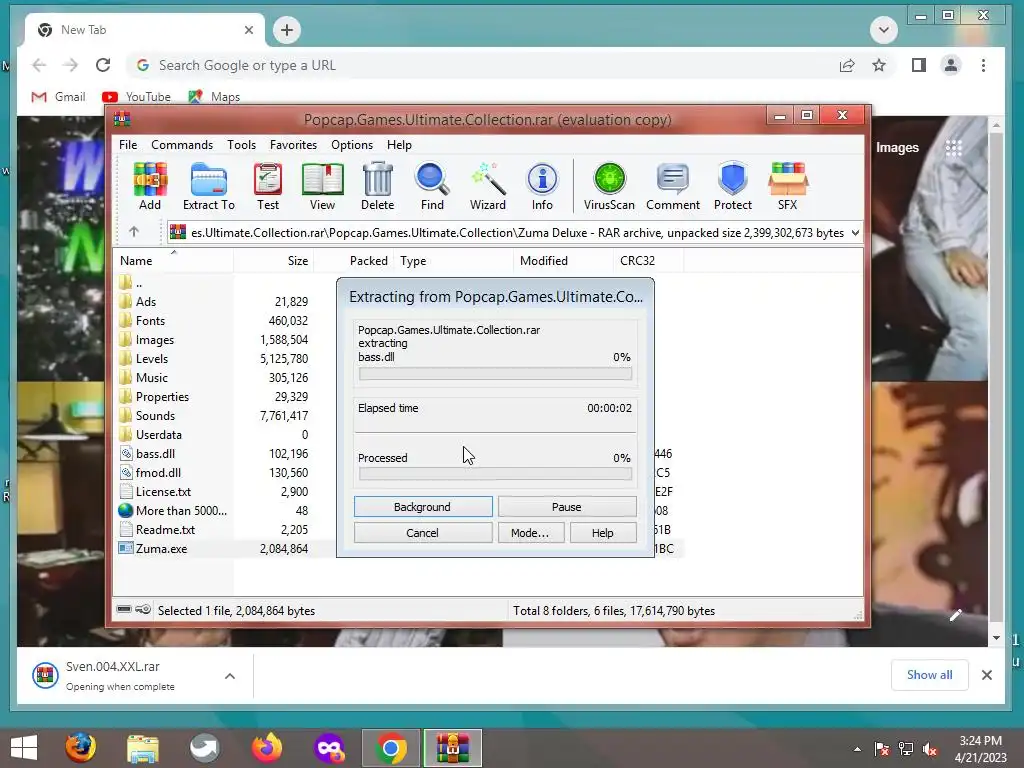Open a new Chrome tab
The image size is (1024, 768).
point(287,30)
